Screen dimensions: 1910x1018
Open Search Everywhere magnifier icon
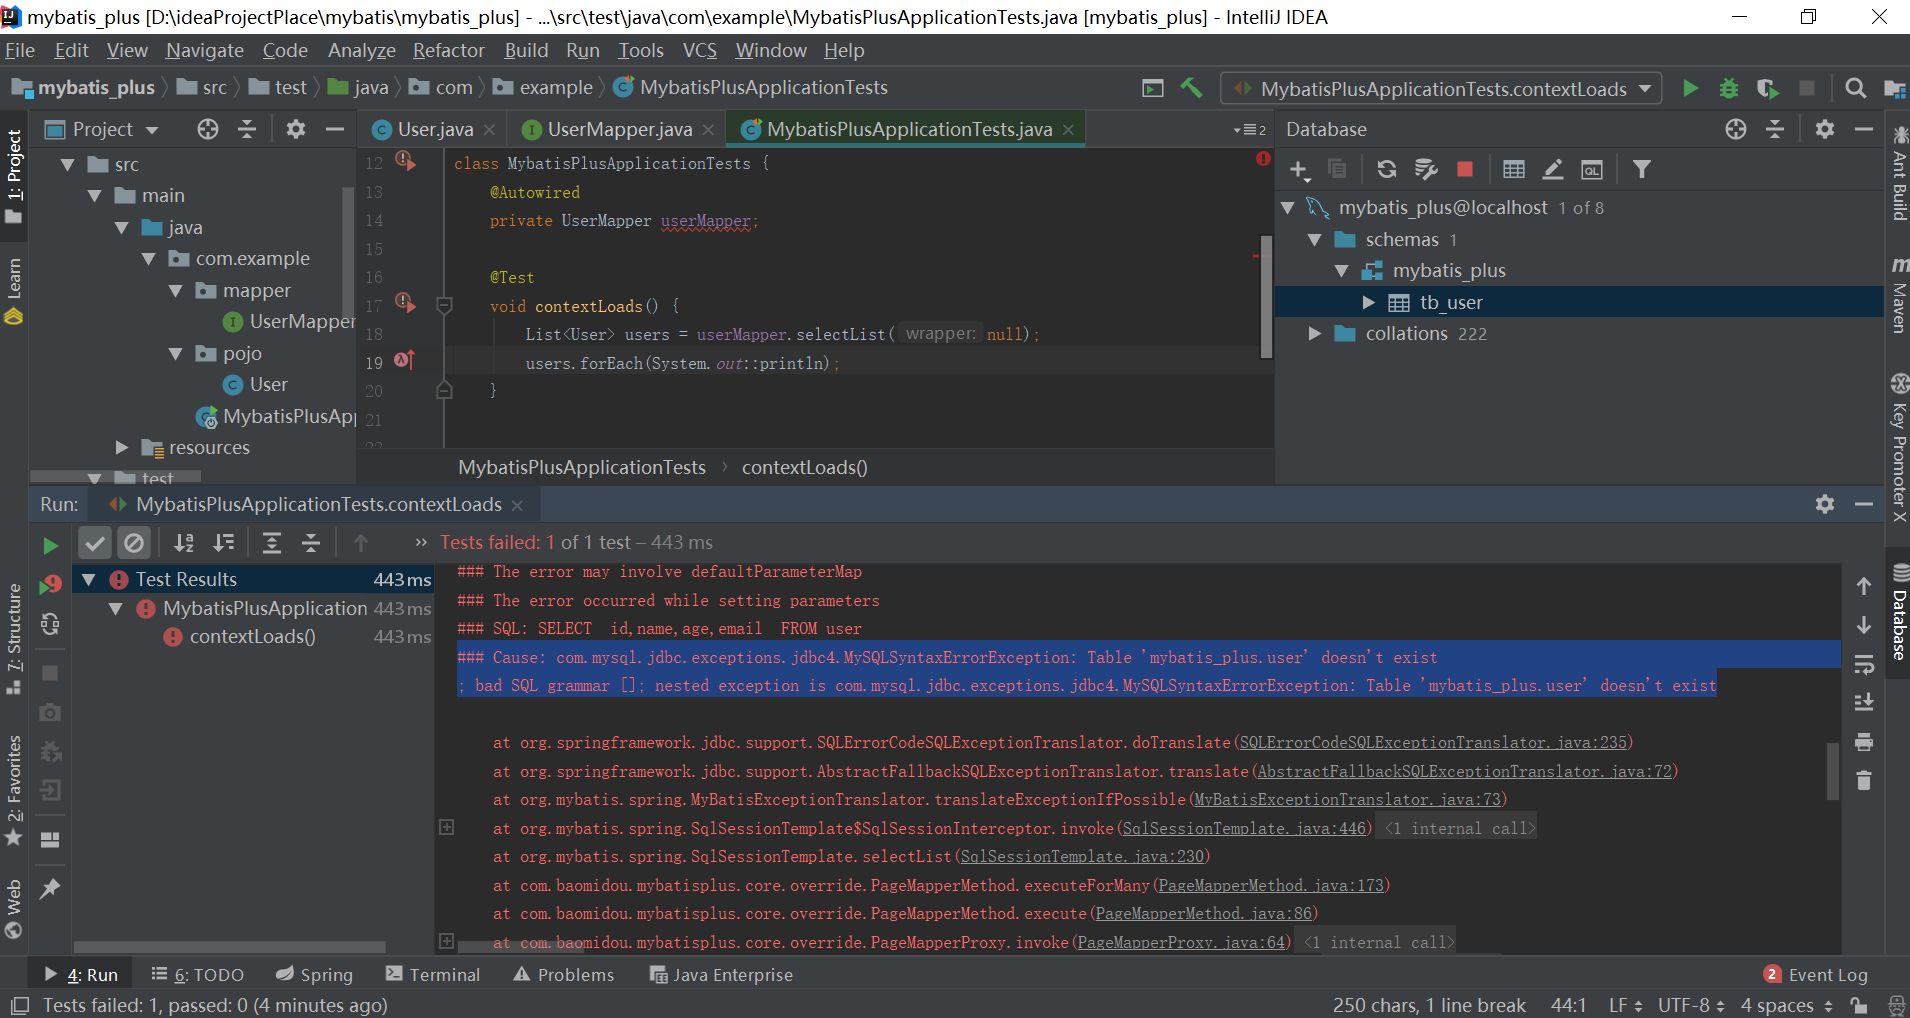1855,88
